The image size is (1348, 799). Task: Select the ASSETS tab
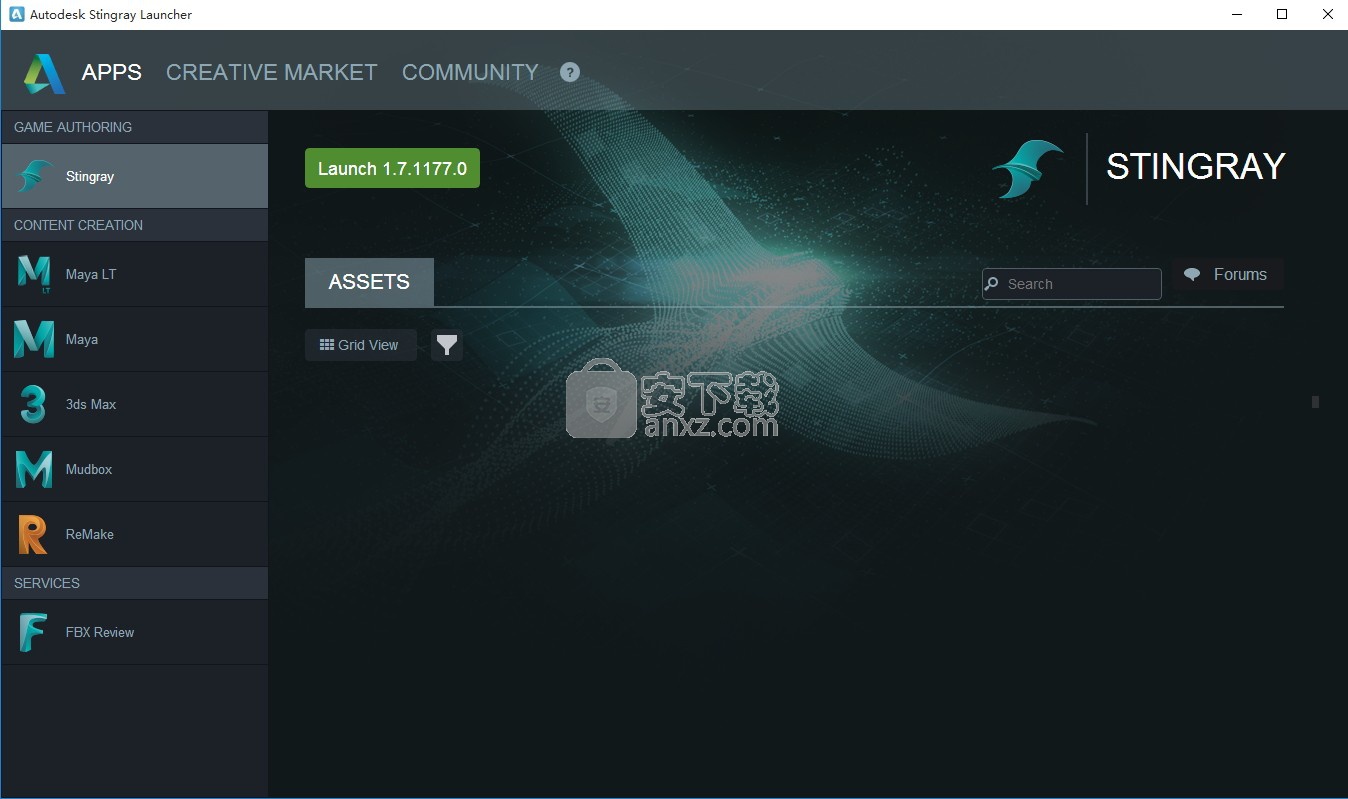[369, 282]
